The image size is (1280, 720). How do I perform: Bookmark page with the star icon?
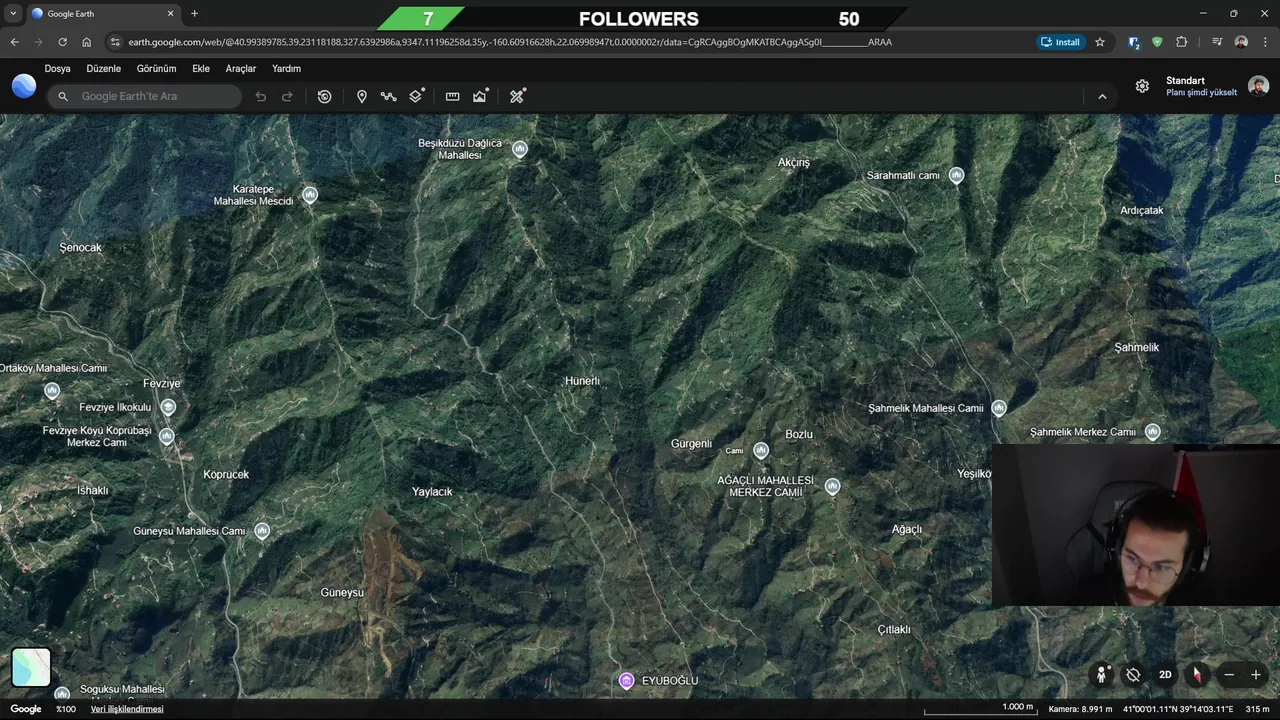pyautogui.click(x=1100, y=42)
